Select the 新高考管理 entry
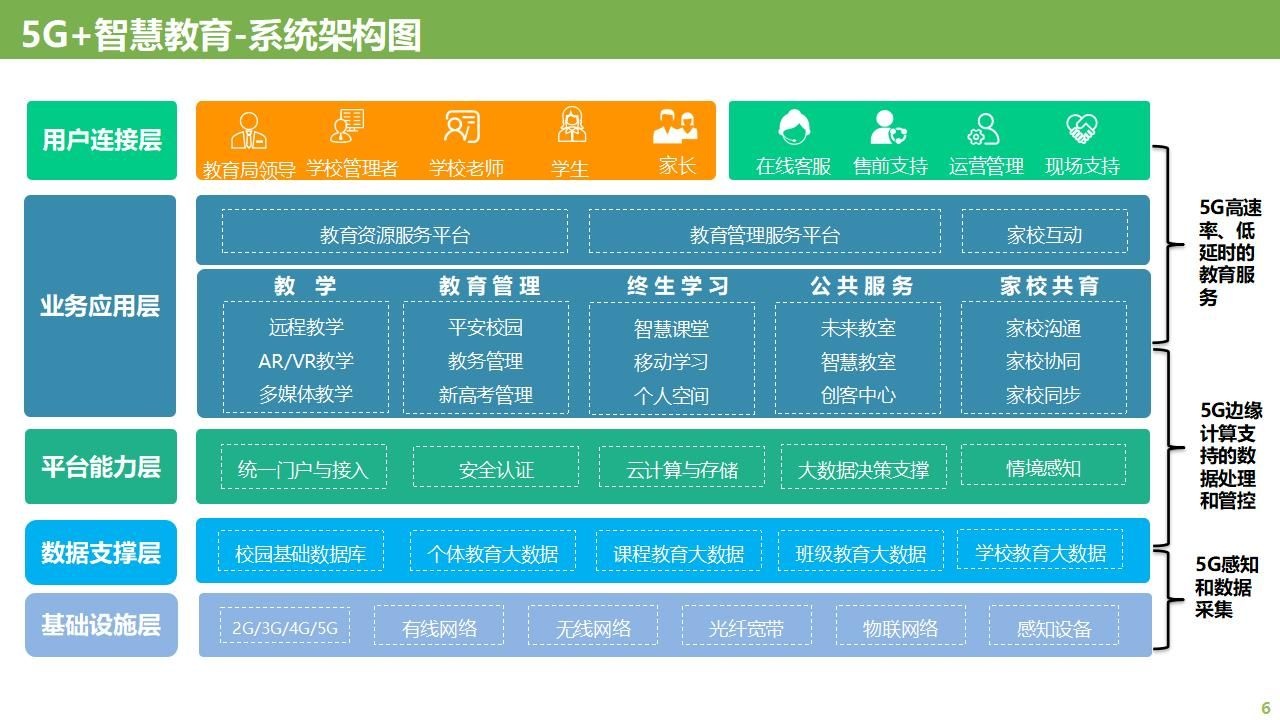Screen dimensions: 1280x720 [486, 395]
